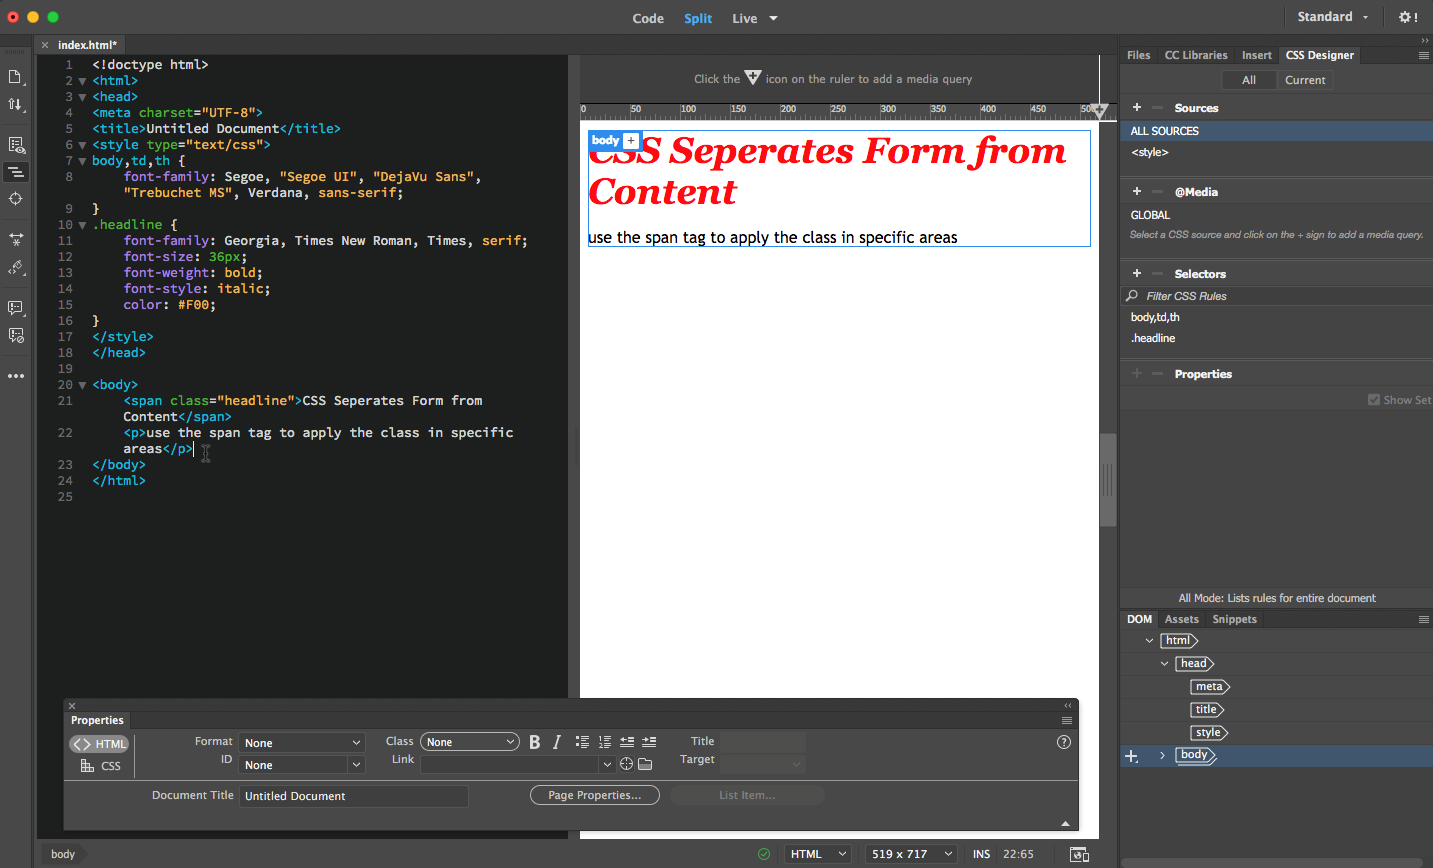
Task: Open the Format dropdown in Properties
Action: pyautogui.click(x=302, y=743)
